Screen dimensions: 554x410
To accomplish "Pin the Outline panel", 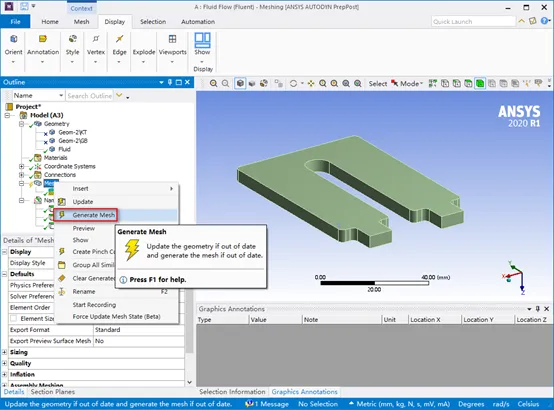I will pyautogui.click(x=170, y=82).
